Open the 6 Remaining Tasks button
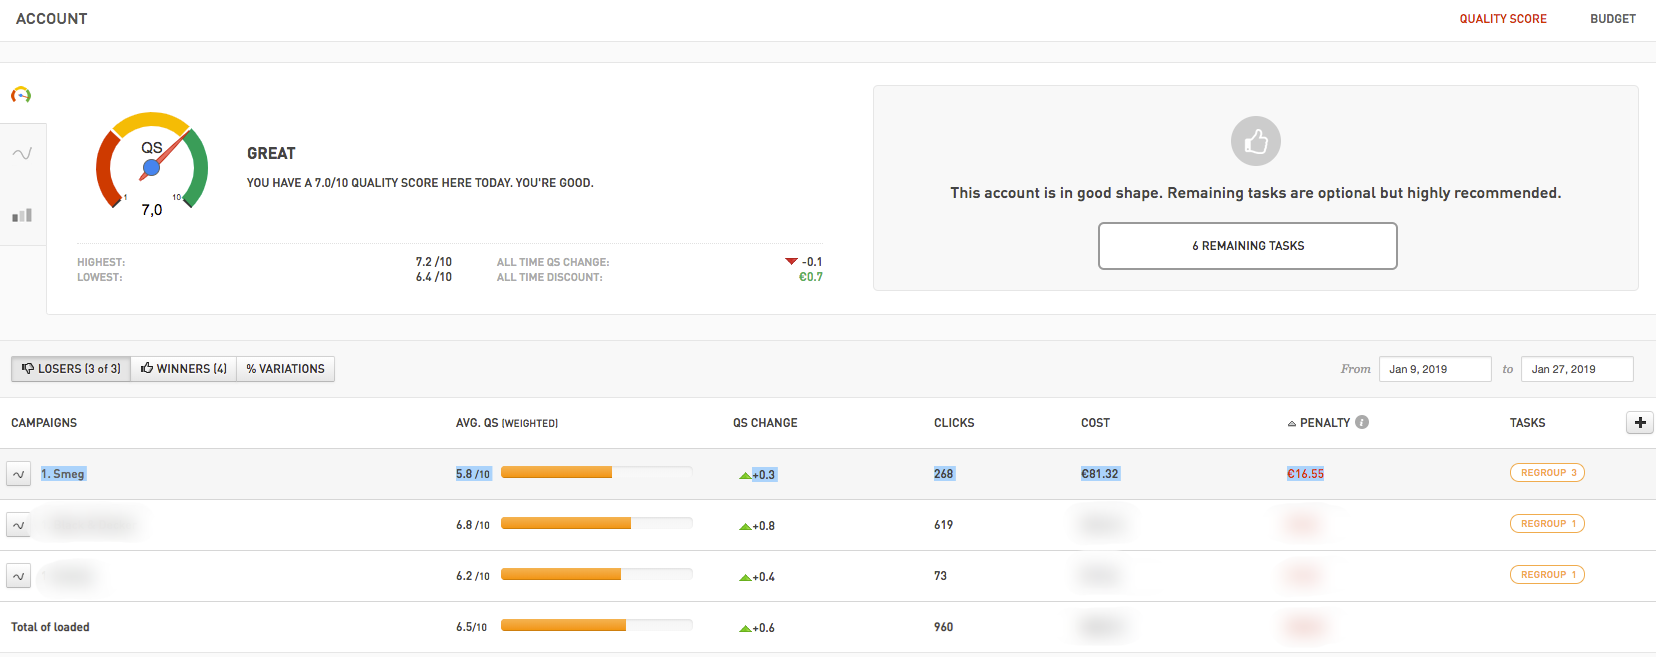The height and width of the screenshot is (657, 1656). point(1248,246)
